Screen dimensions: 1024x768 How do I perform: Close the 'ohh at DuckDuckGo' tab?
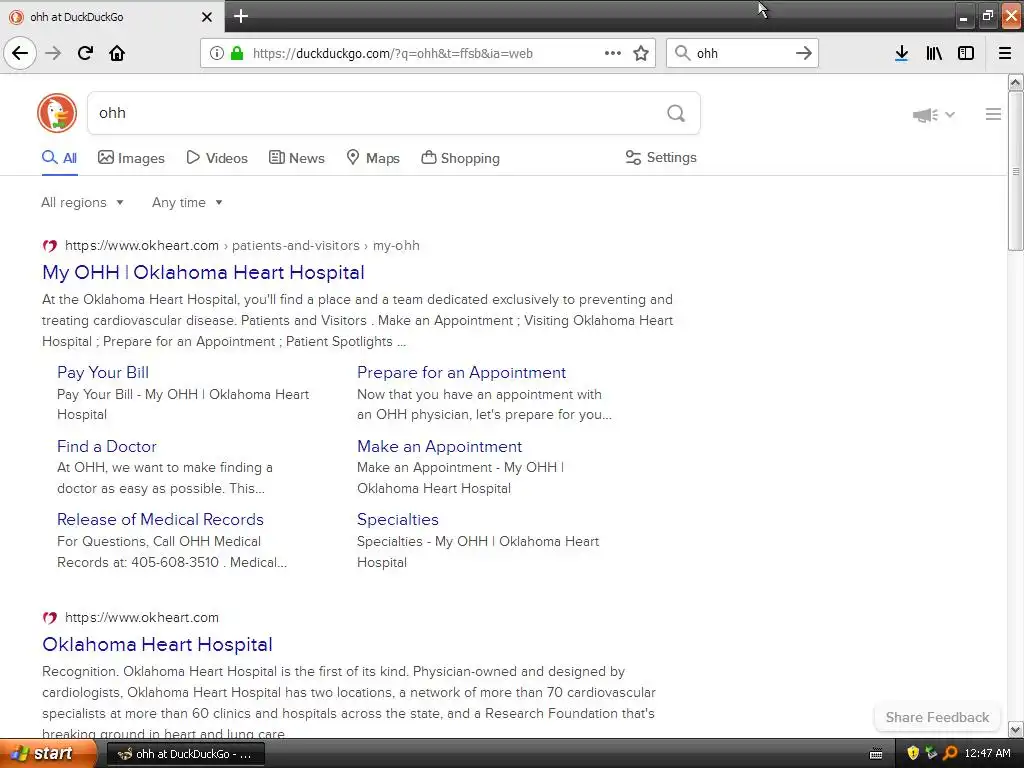pos(206,16)
